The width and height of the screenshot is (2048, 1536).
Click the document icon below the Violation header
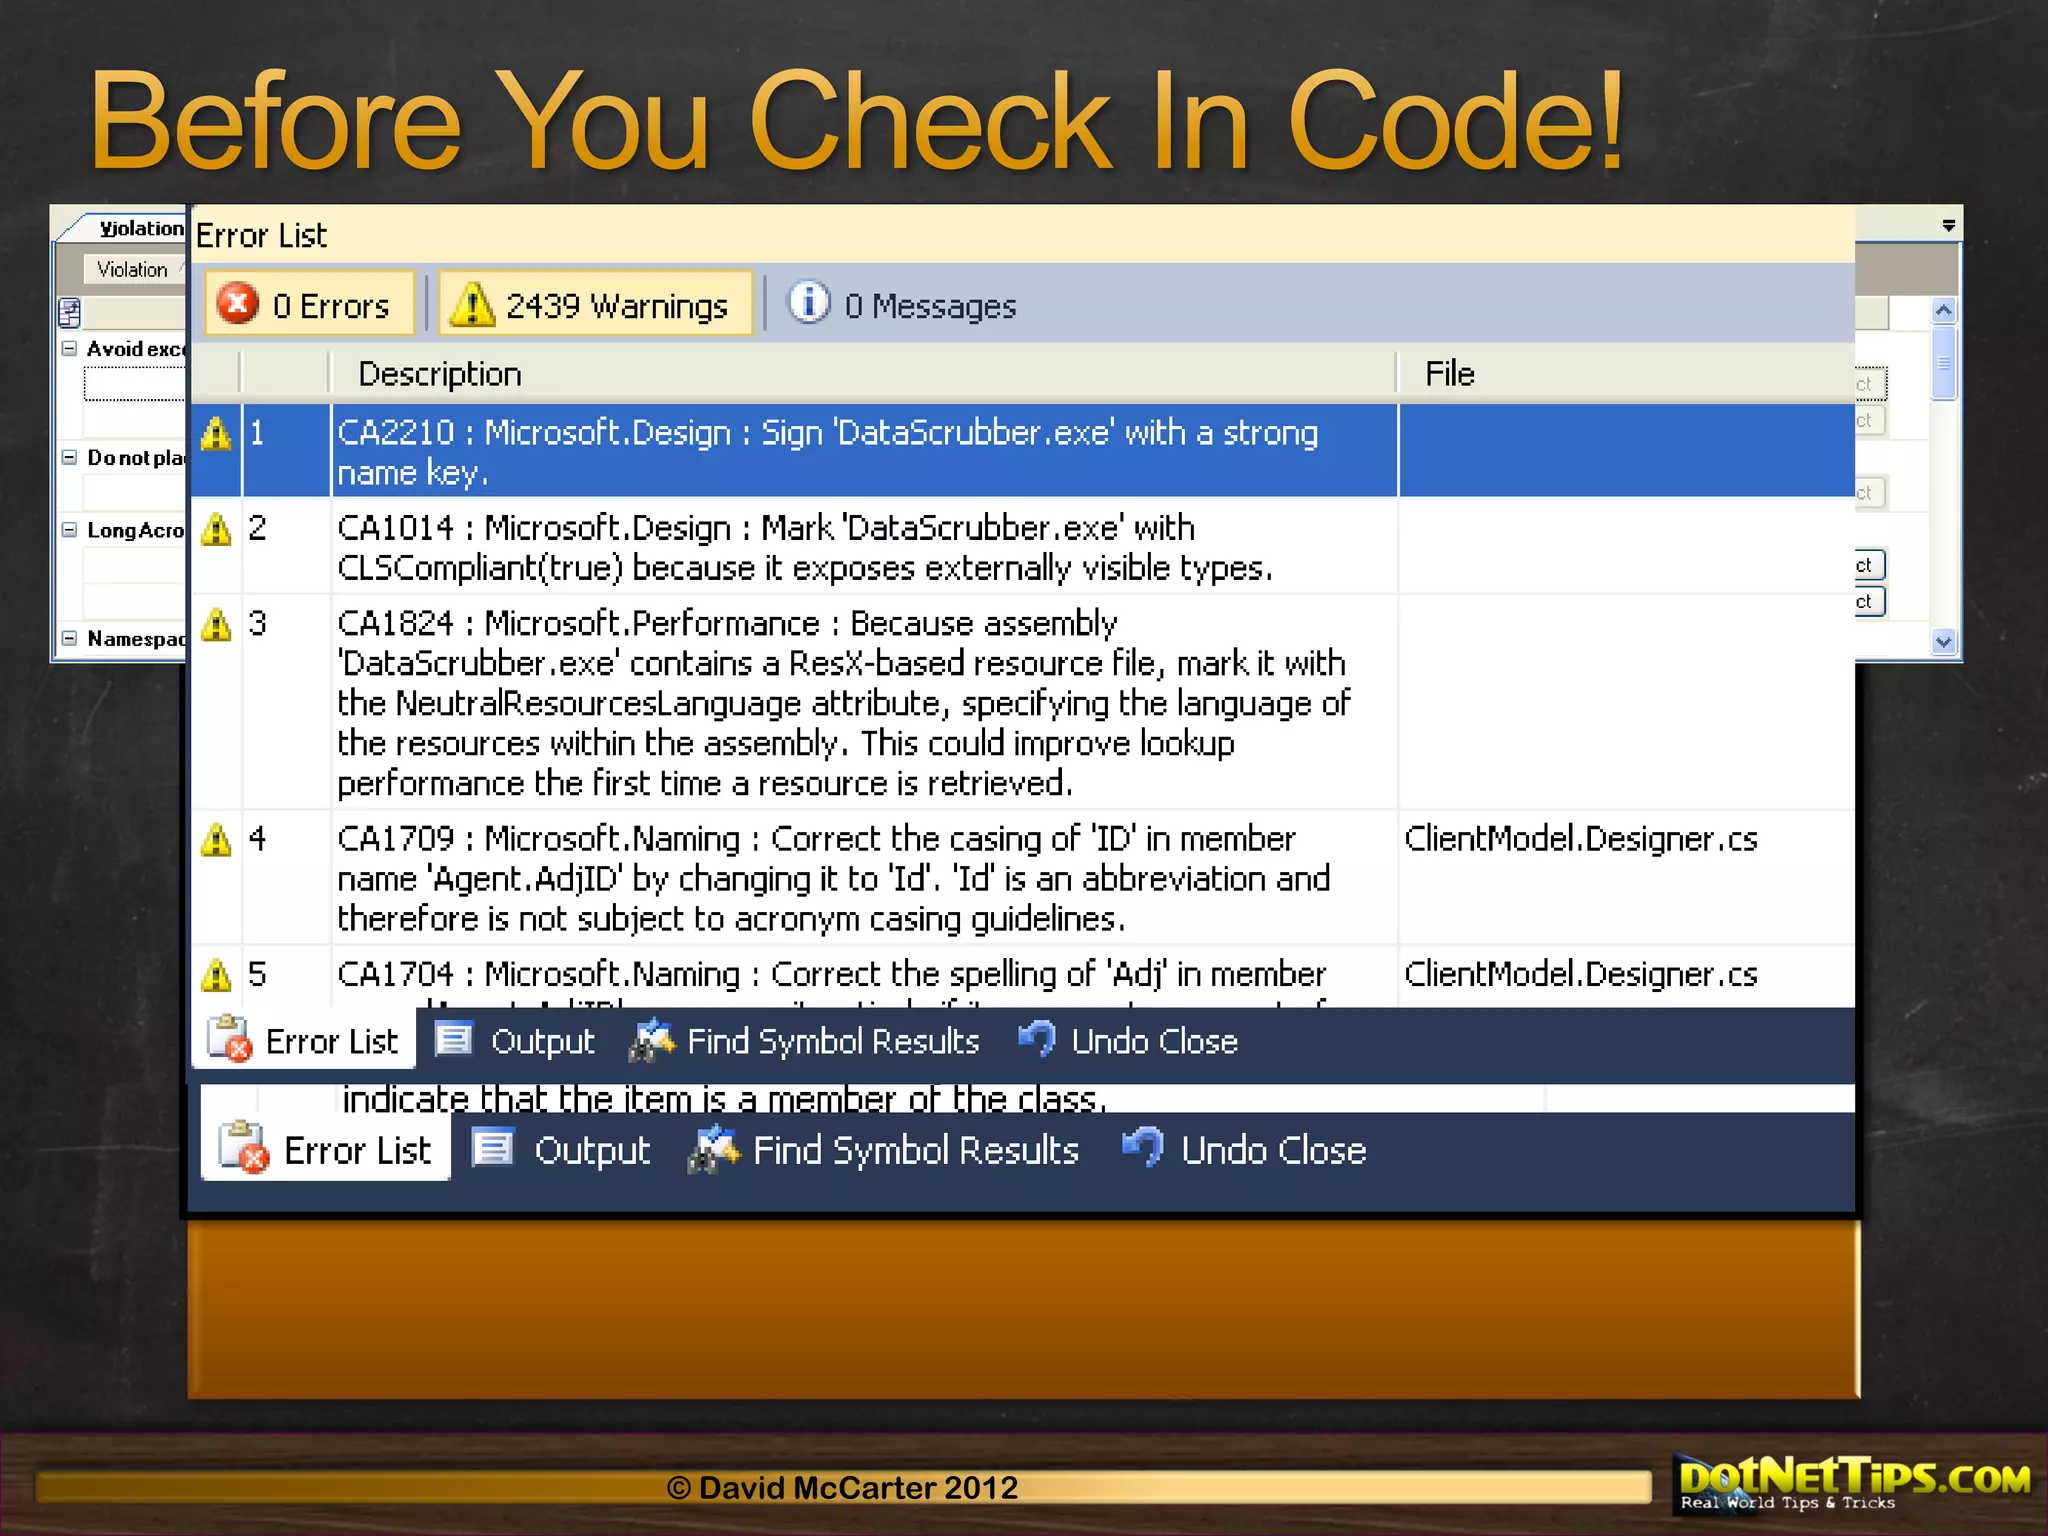[x=69, y=313]
